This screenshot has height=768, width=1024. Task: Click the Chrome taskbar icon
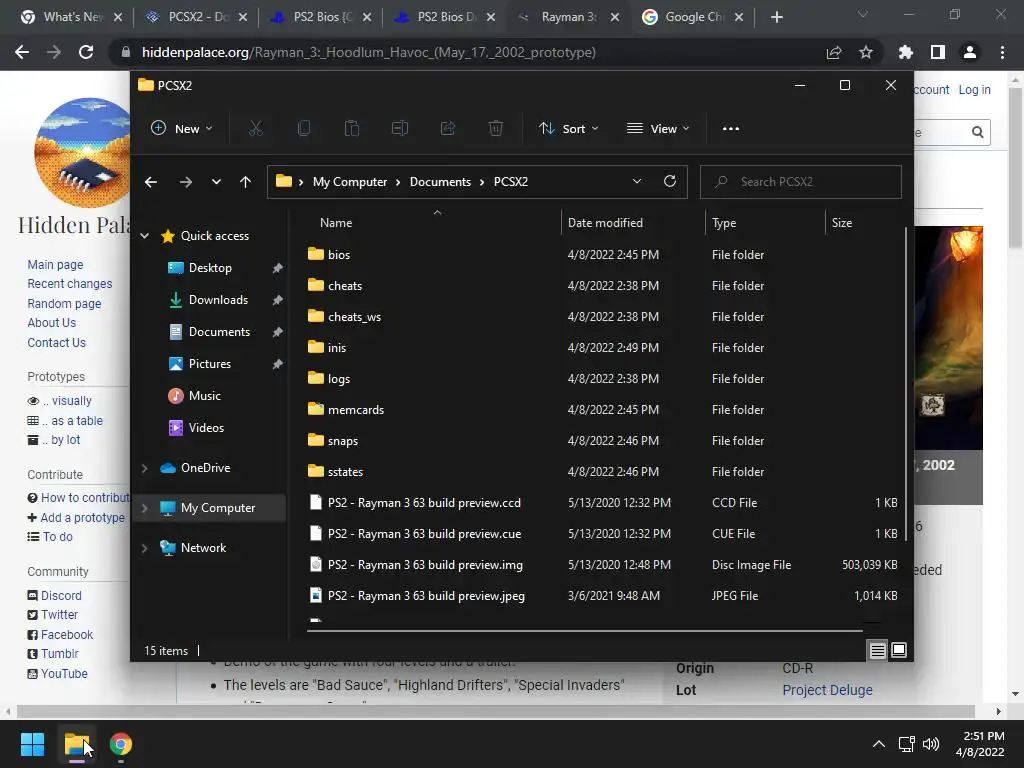[x=121, y=744]
